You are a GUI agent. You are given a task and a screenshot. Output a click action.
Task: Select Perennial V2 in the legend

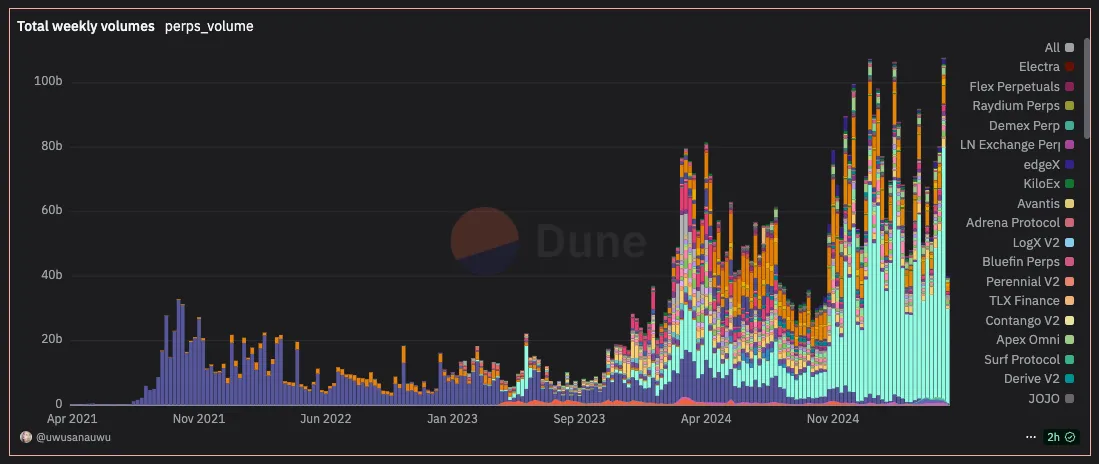click(x=1030, y=282)
